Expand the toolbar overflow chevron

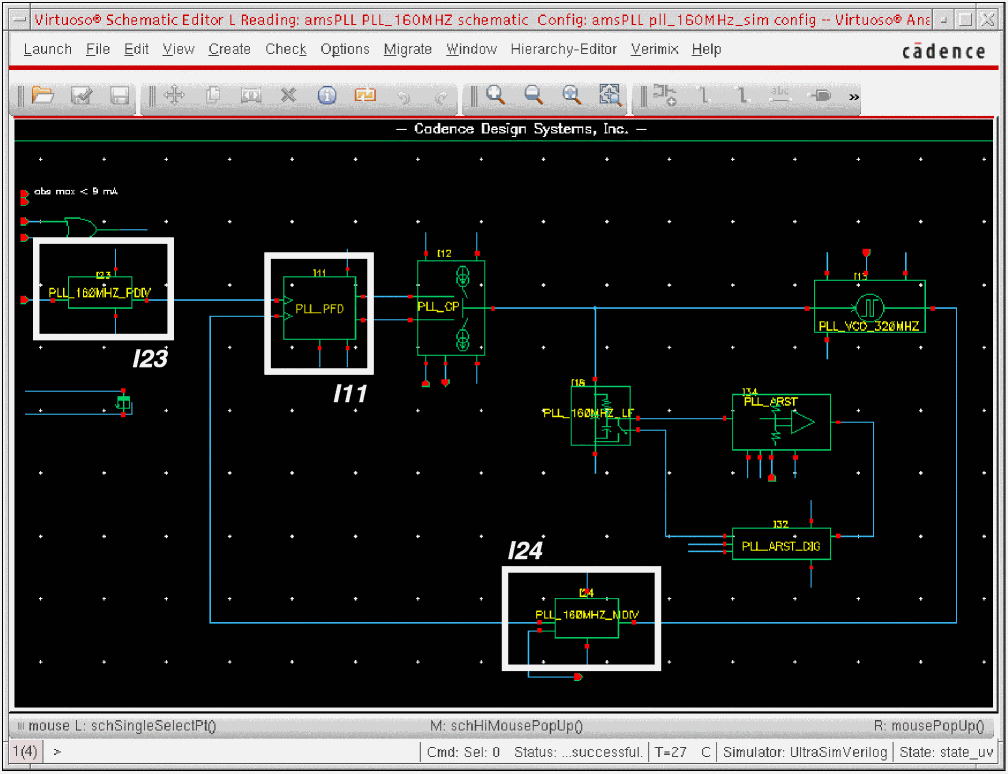854,97
